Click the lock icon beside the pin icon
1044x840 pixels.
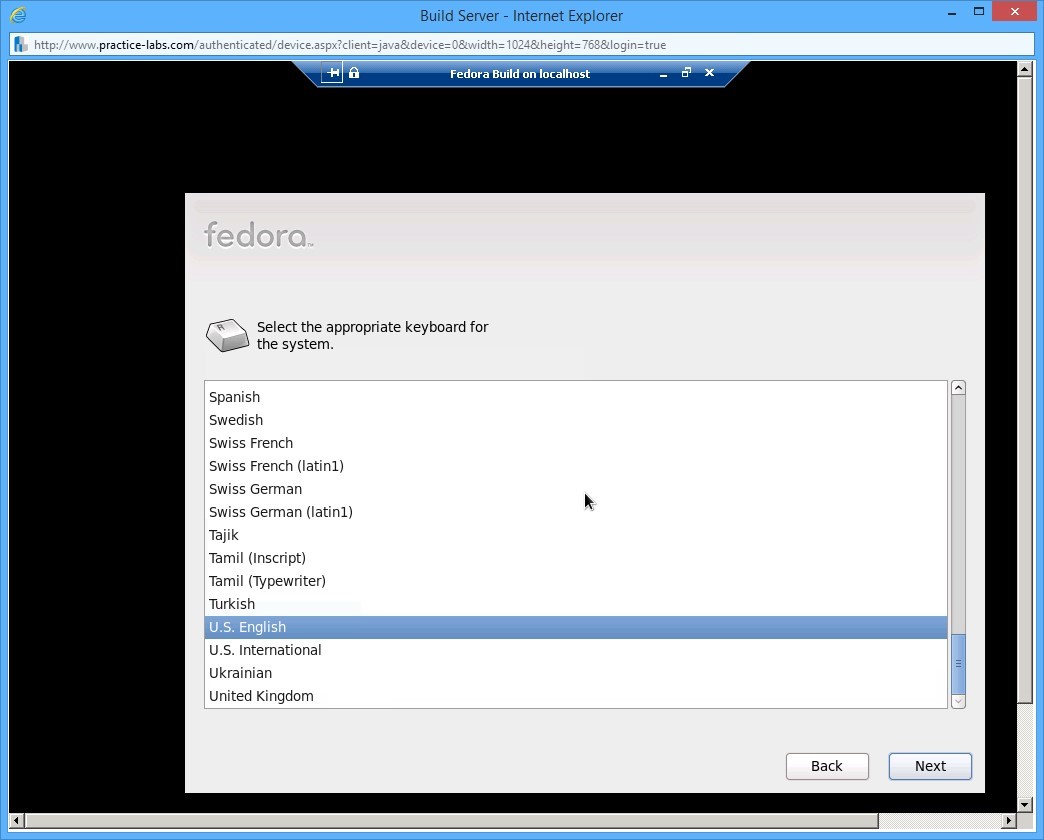pyautogui.click(x=352, y=72)
